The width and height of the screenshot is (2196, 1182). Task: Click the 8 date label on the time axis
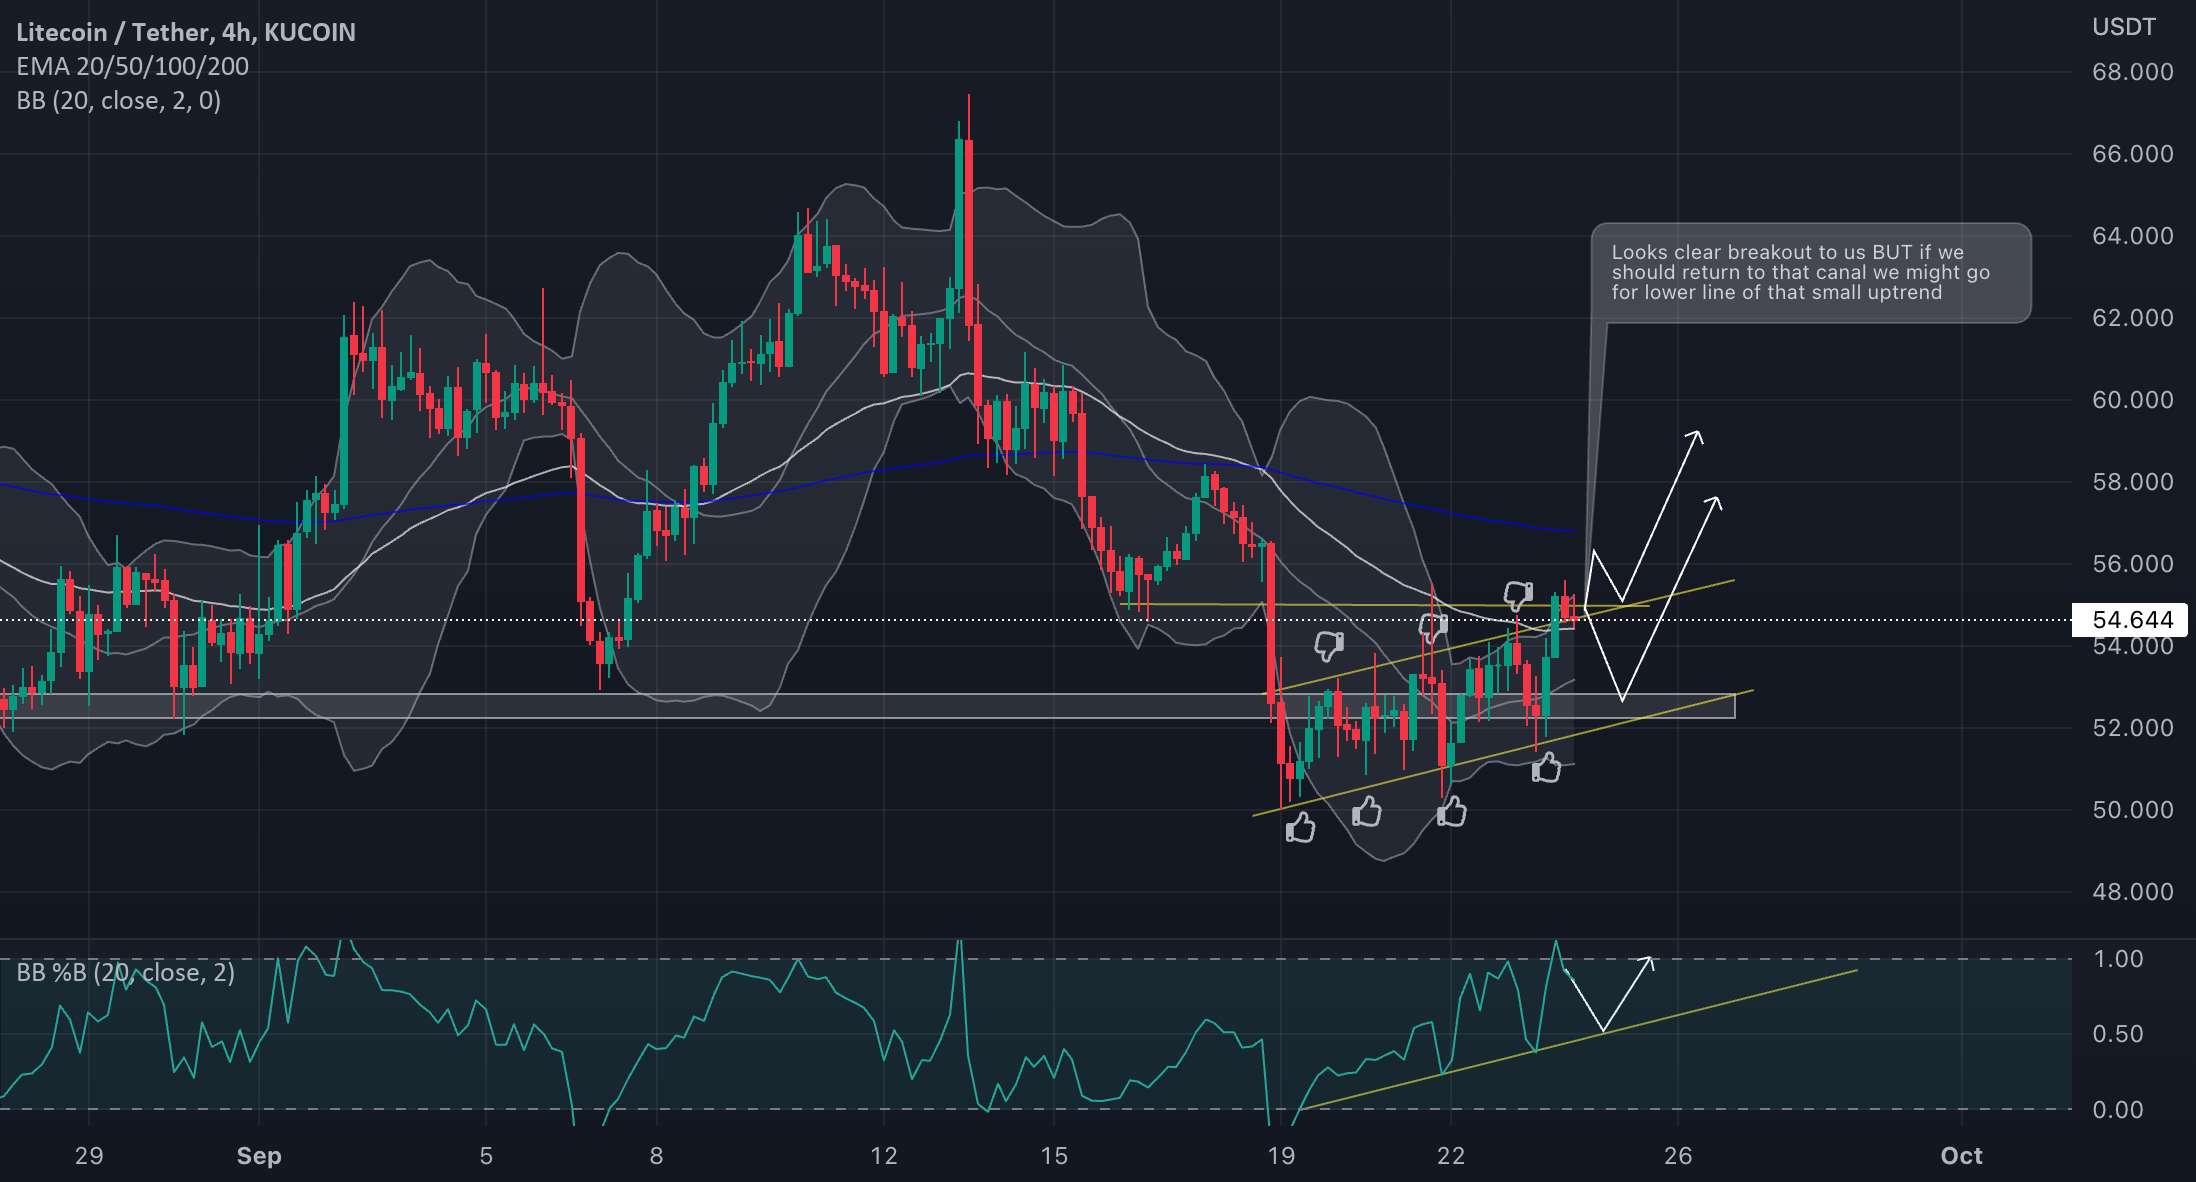[x=656, y=1156]
